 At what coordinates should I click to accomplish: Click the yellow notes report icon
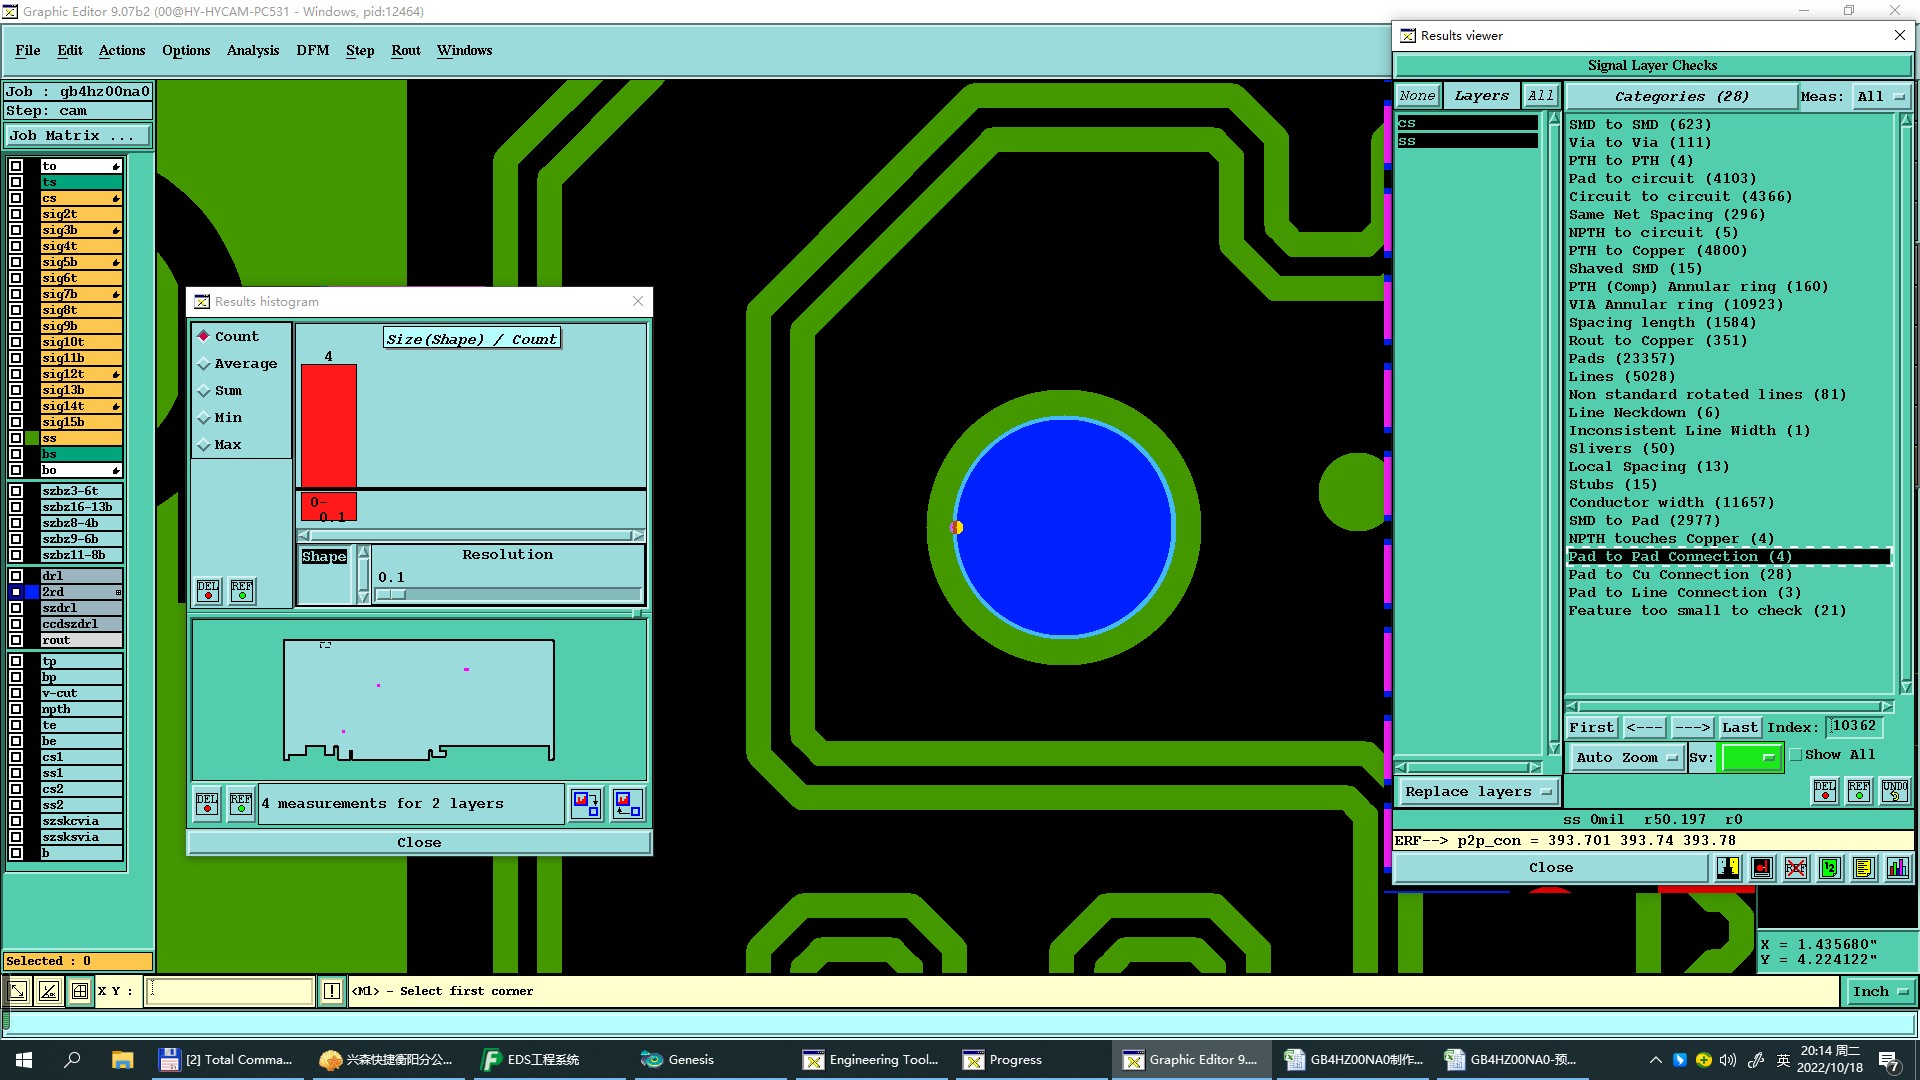click(x=1863, y=868)
